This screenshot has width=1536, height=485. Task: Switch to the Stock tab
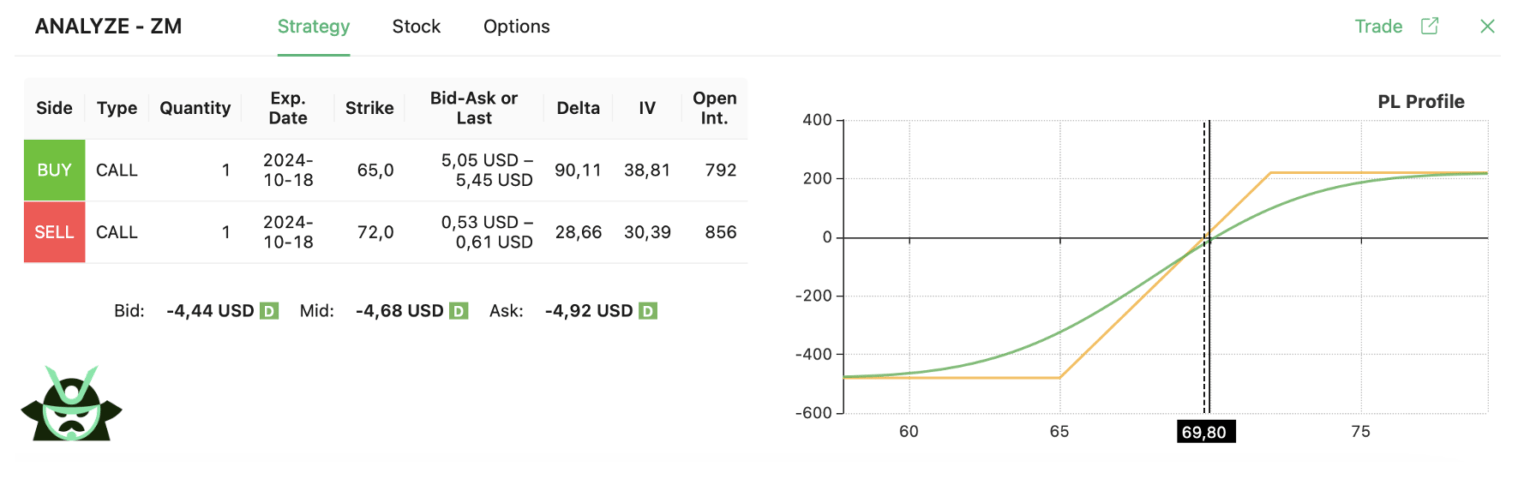tap(416, 27)
